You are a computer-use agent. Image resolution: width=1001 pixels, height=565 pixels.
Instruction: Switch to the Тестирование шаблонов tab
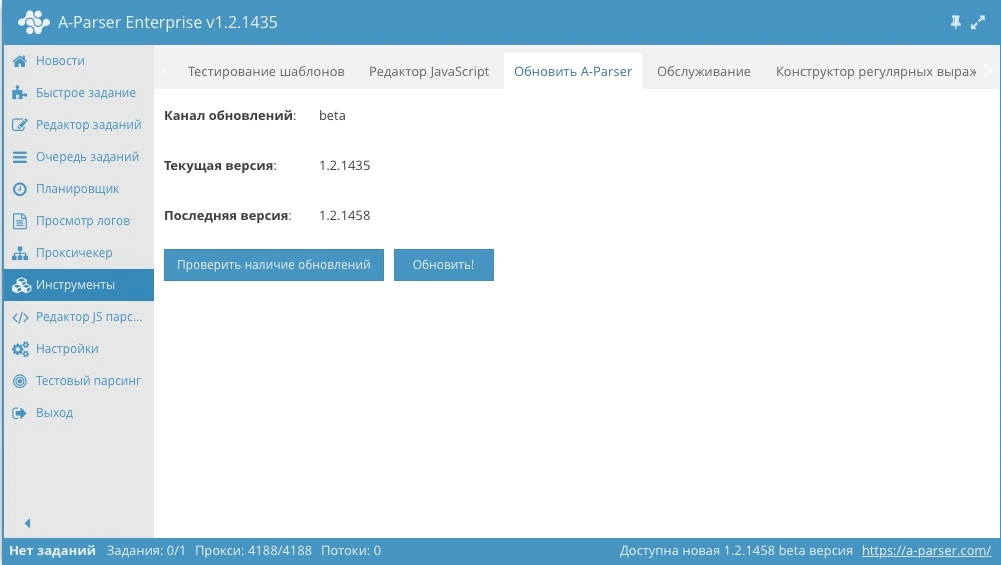[x=266, y=72]
